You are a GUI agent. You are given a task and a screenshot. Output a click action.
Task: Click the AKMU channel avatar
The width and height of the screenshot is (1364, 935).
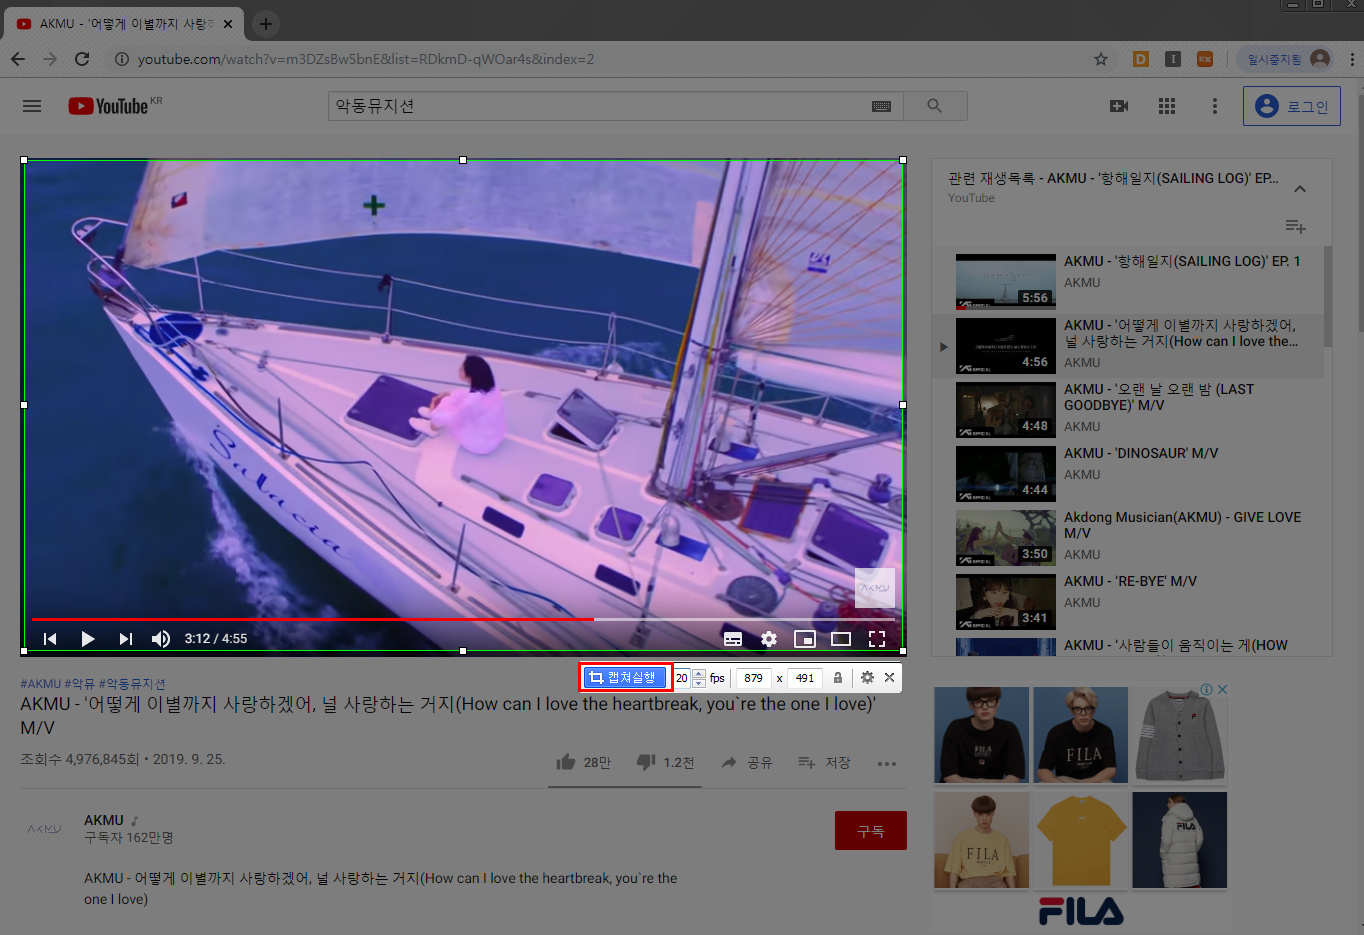point(45,829)
